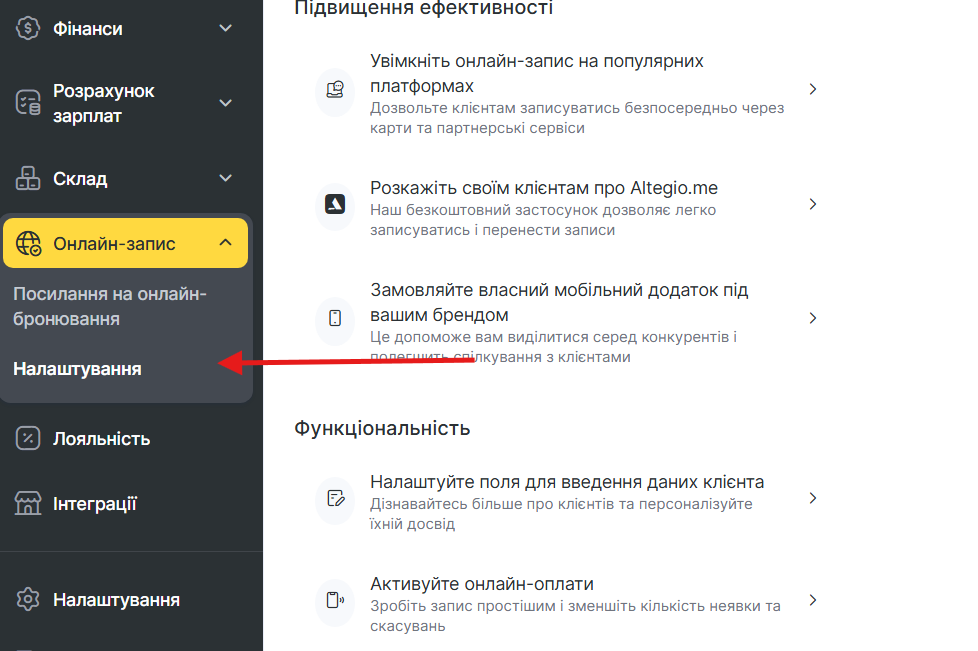
Task: Expand the Склад section chevron
Action: tap(226, 179)
